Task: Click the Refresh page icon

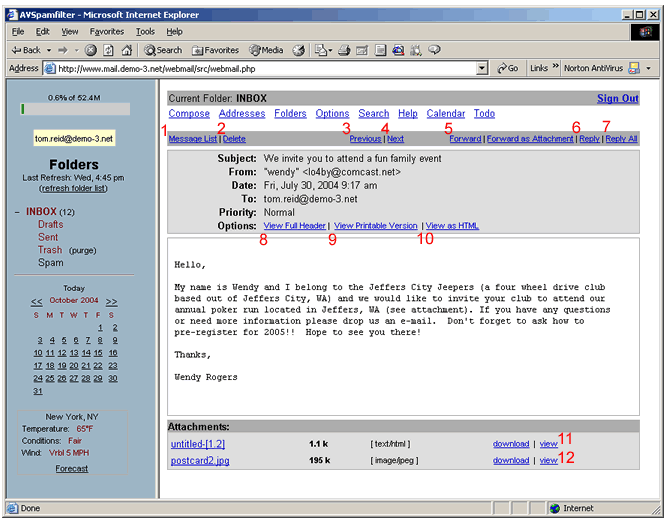Action: tap(108, 50)
